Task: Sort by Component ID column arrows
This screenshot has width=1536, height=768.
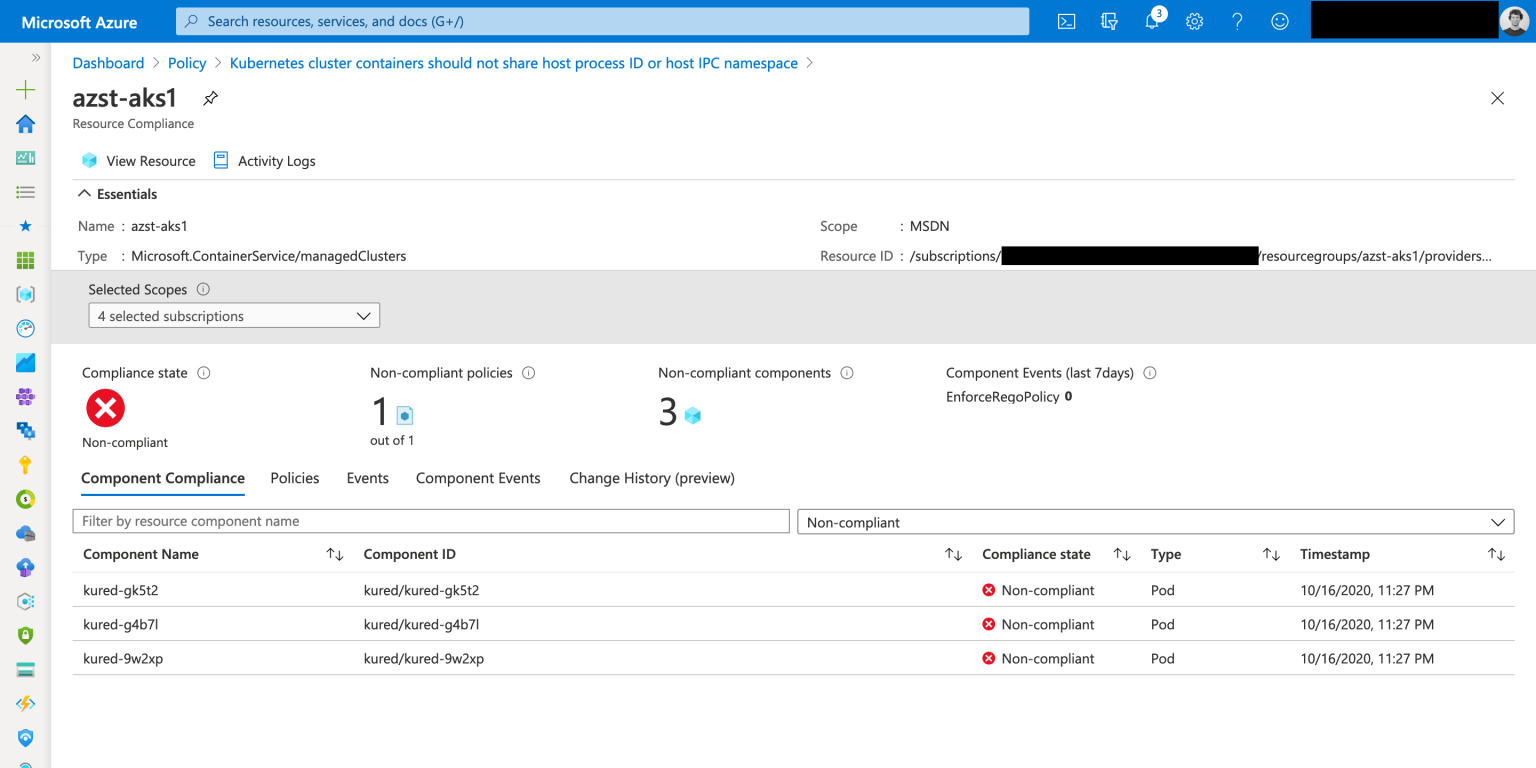Action: 954,554
